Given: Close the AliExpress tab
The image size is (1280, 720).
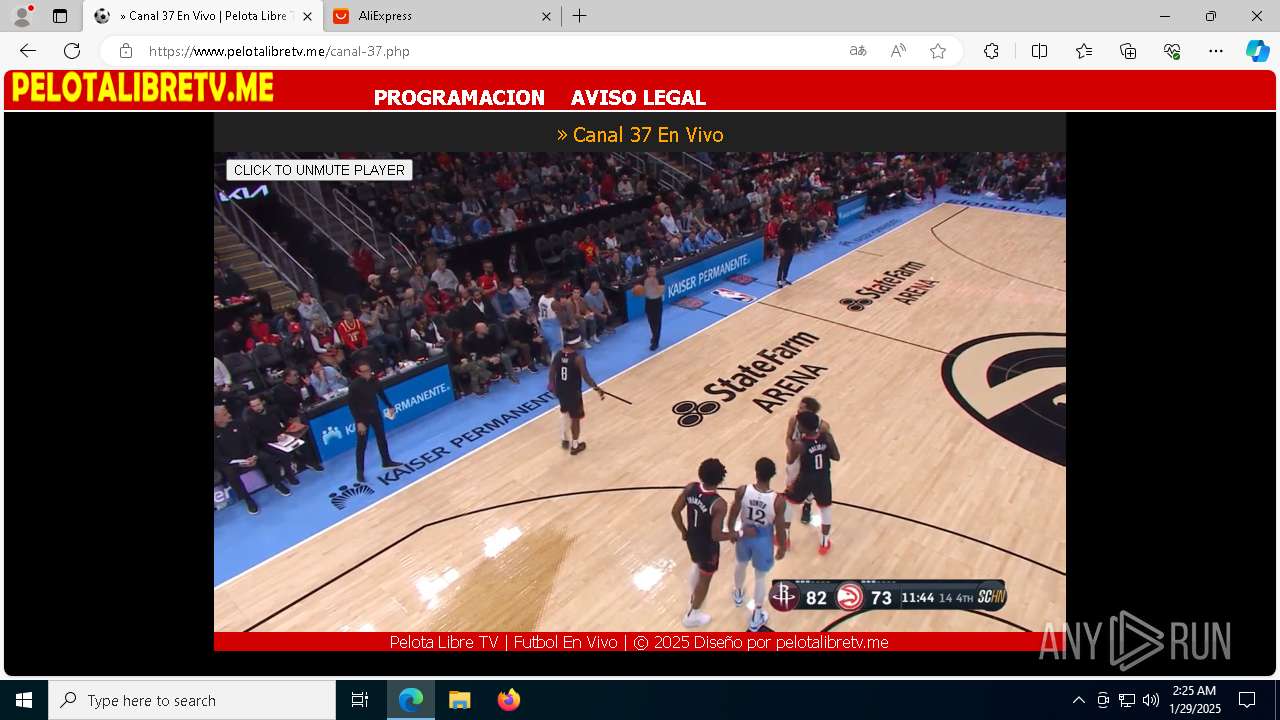Looking at the screenshot, I should point(546,16).
